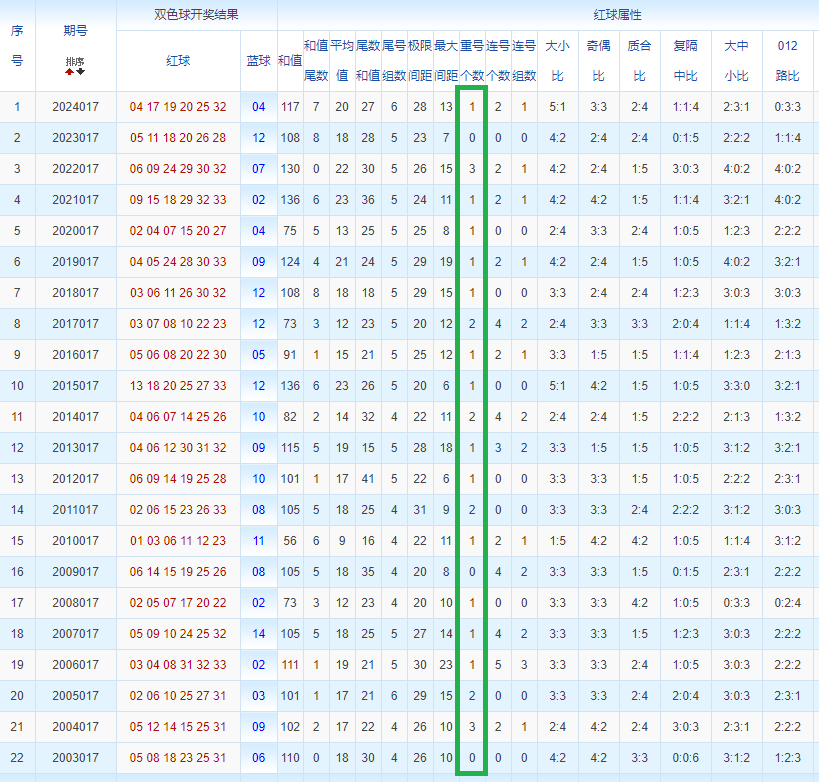Click the 奇偶比 column header
The height and width of the screenshot is (782, 819).
599,61
